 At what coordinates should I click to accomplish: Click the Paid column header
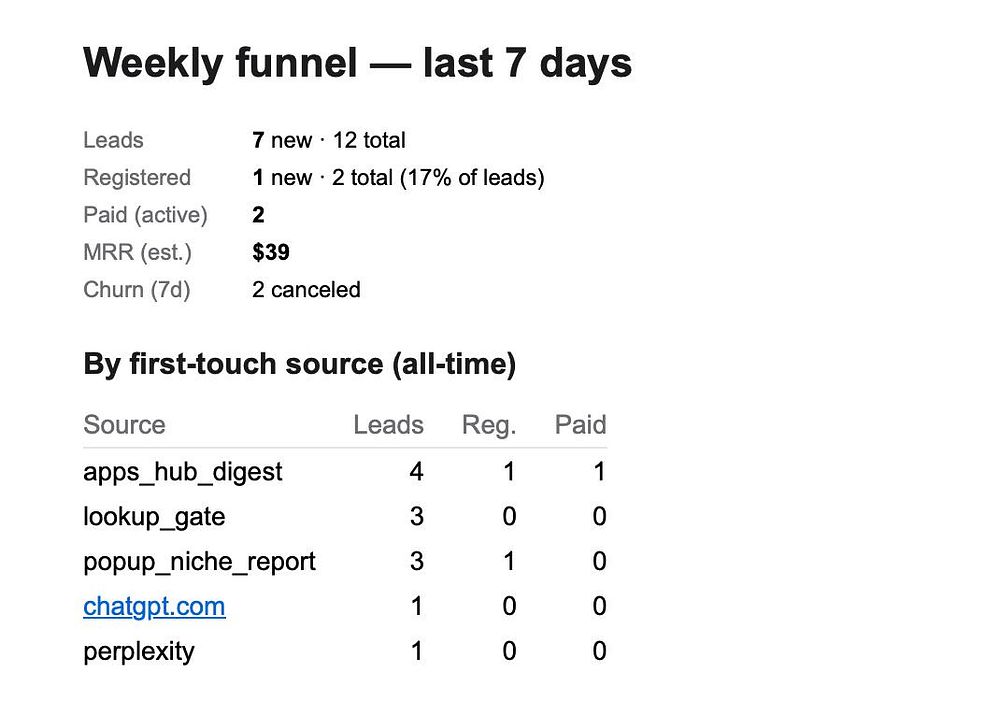(x=580, y=425)
